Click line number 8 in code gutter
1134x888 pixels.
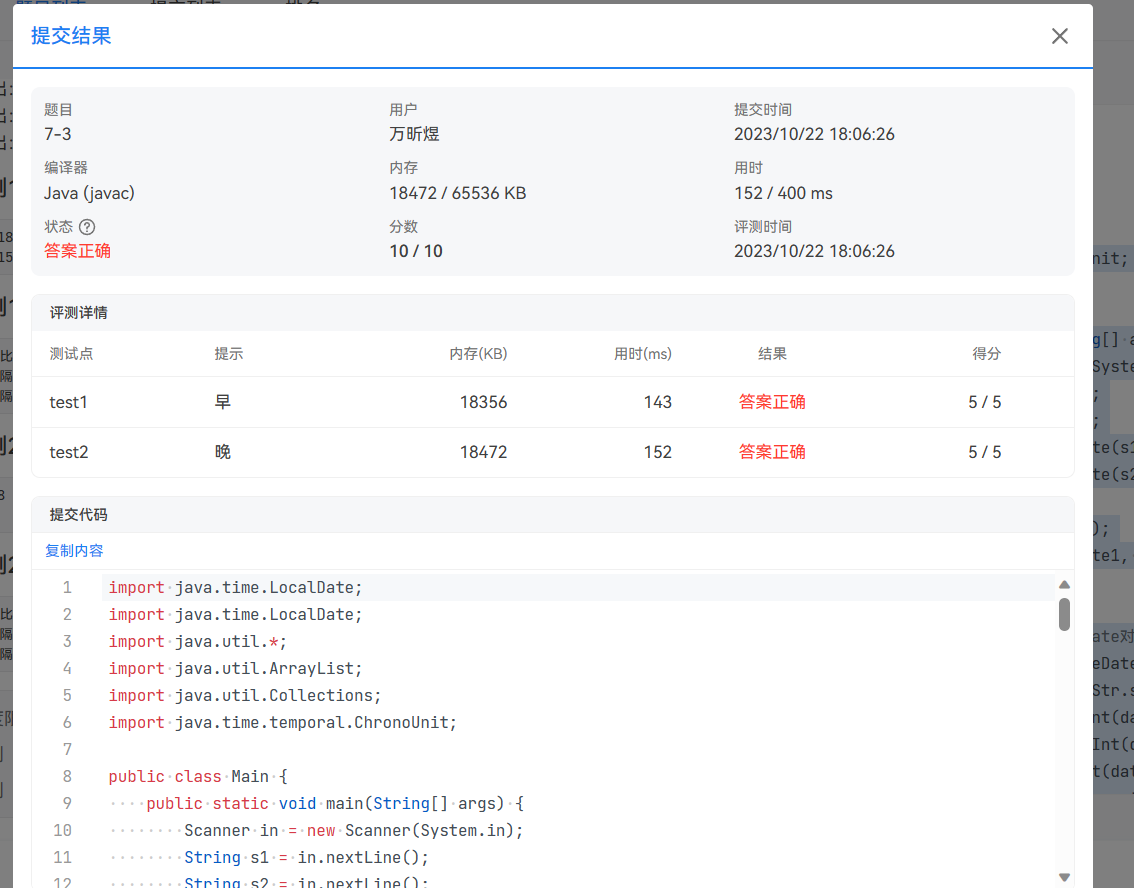pyautogui.click(x=67, y=776)
